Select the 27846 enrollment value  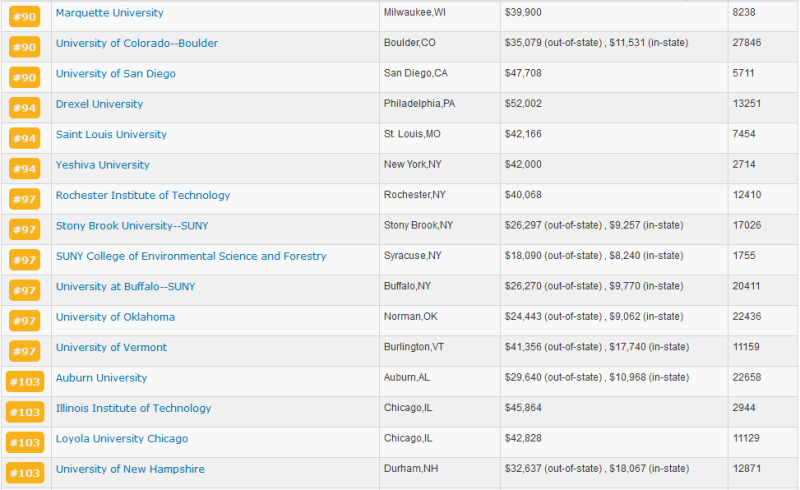tap(747, 43)
